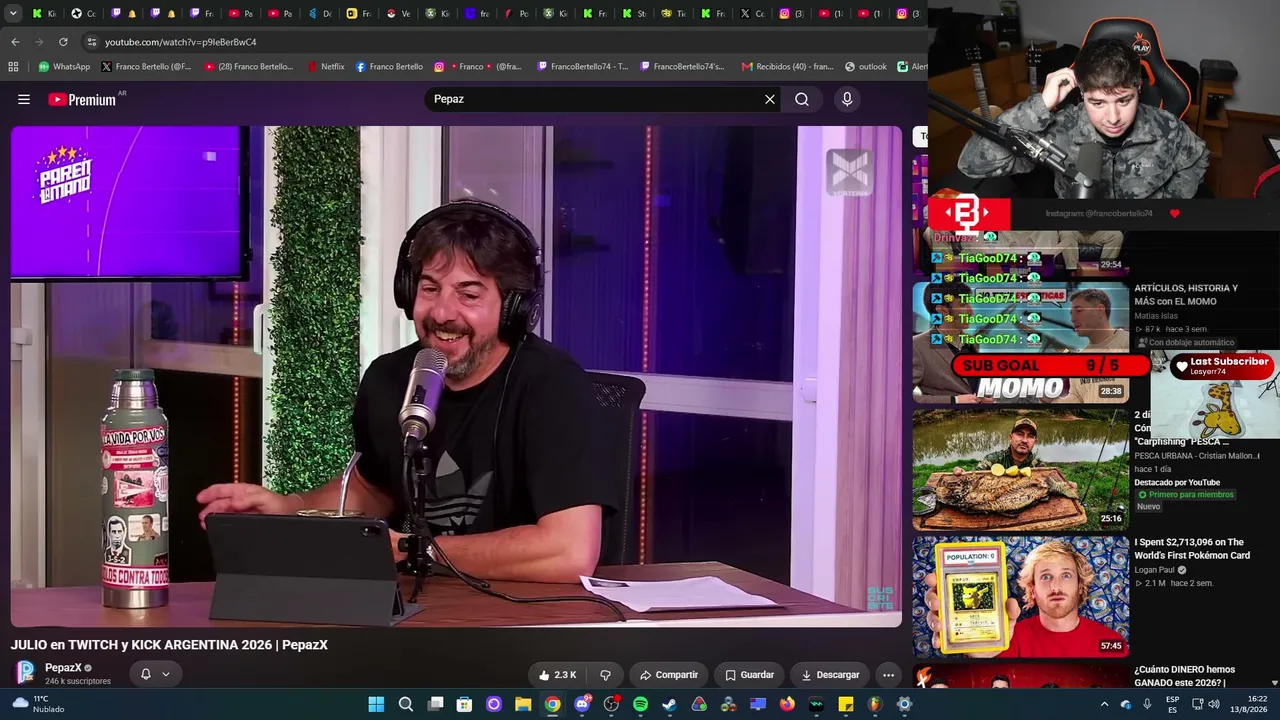Open OBS Studio from taskbar

(611, 704)
